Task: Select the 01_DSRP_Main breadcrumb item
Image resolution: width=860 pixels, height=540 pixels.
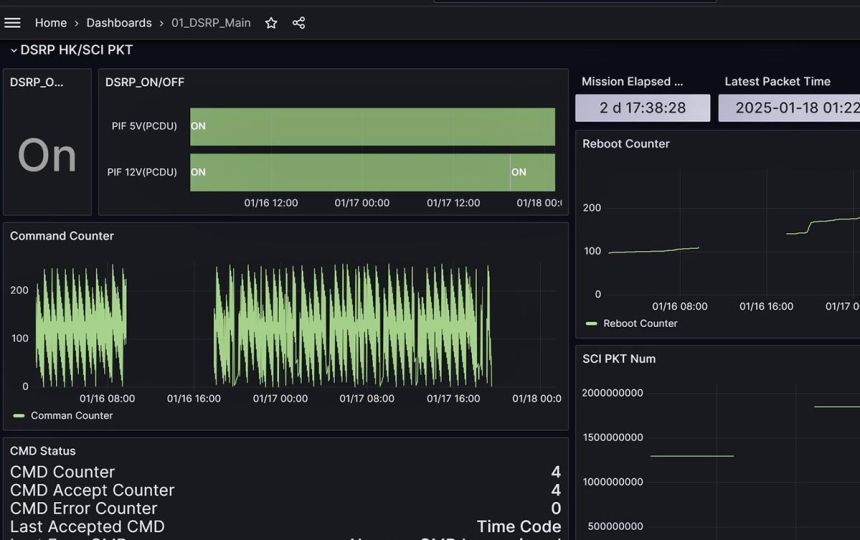Action: 211,23
